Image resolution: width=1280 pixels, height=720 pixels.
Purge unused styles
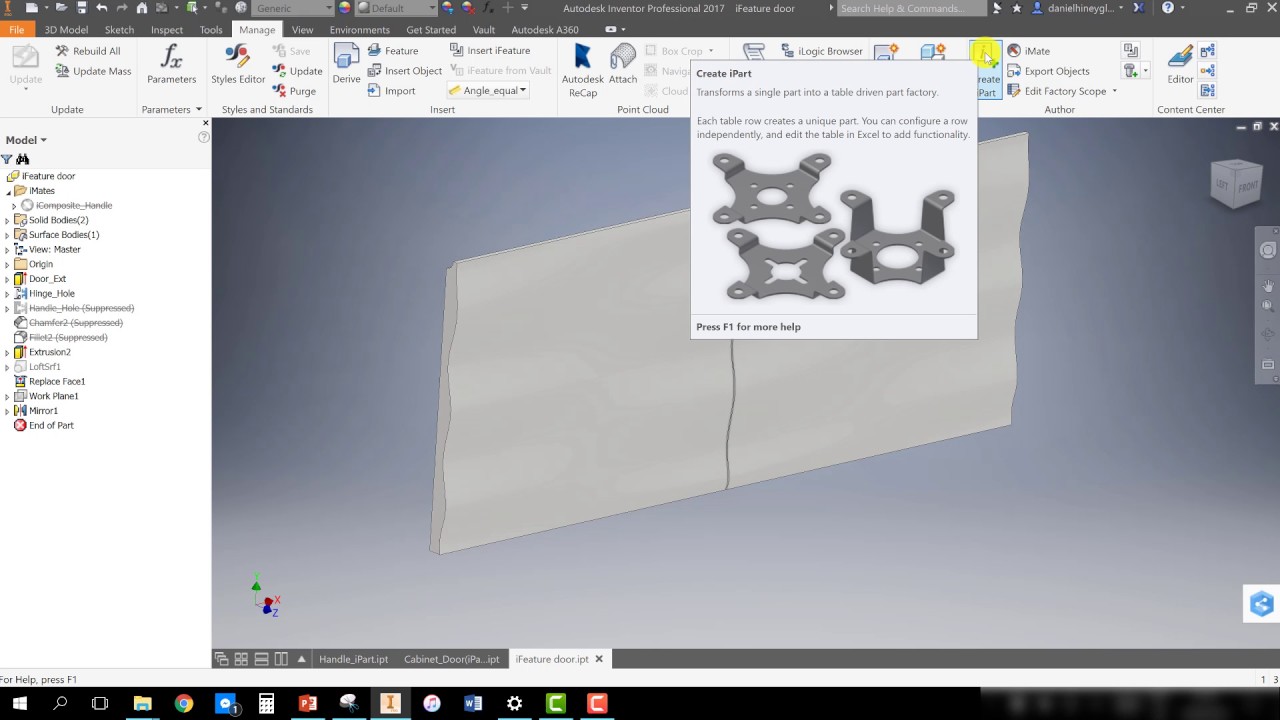294,91
